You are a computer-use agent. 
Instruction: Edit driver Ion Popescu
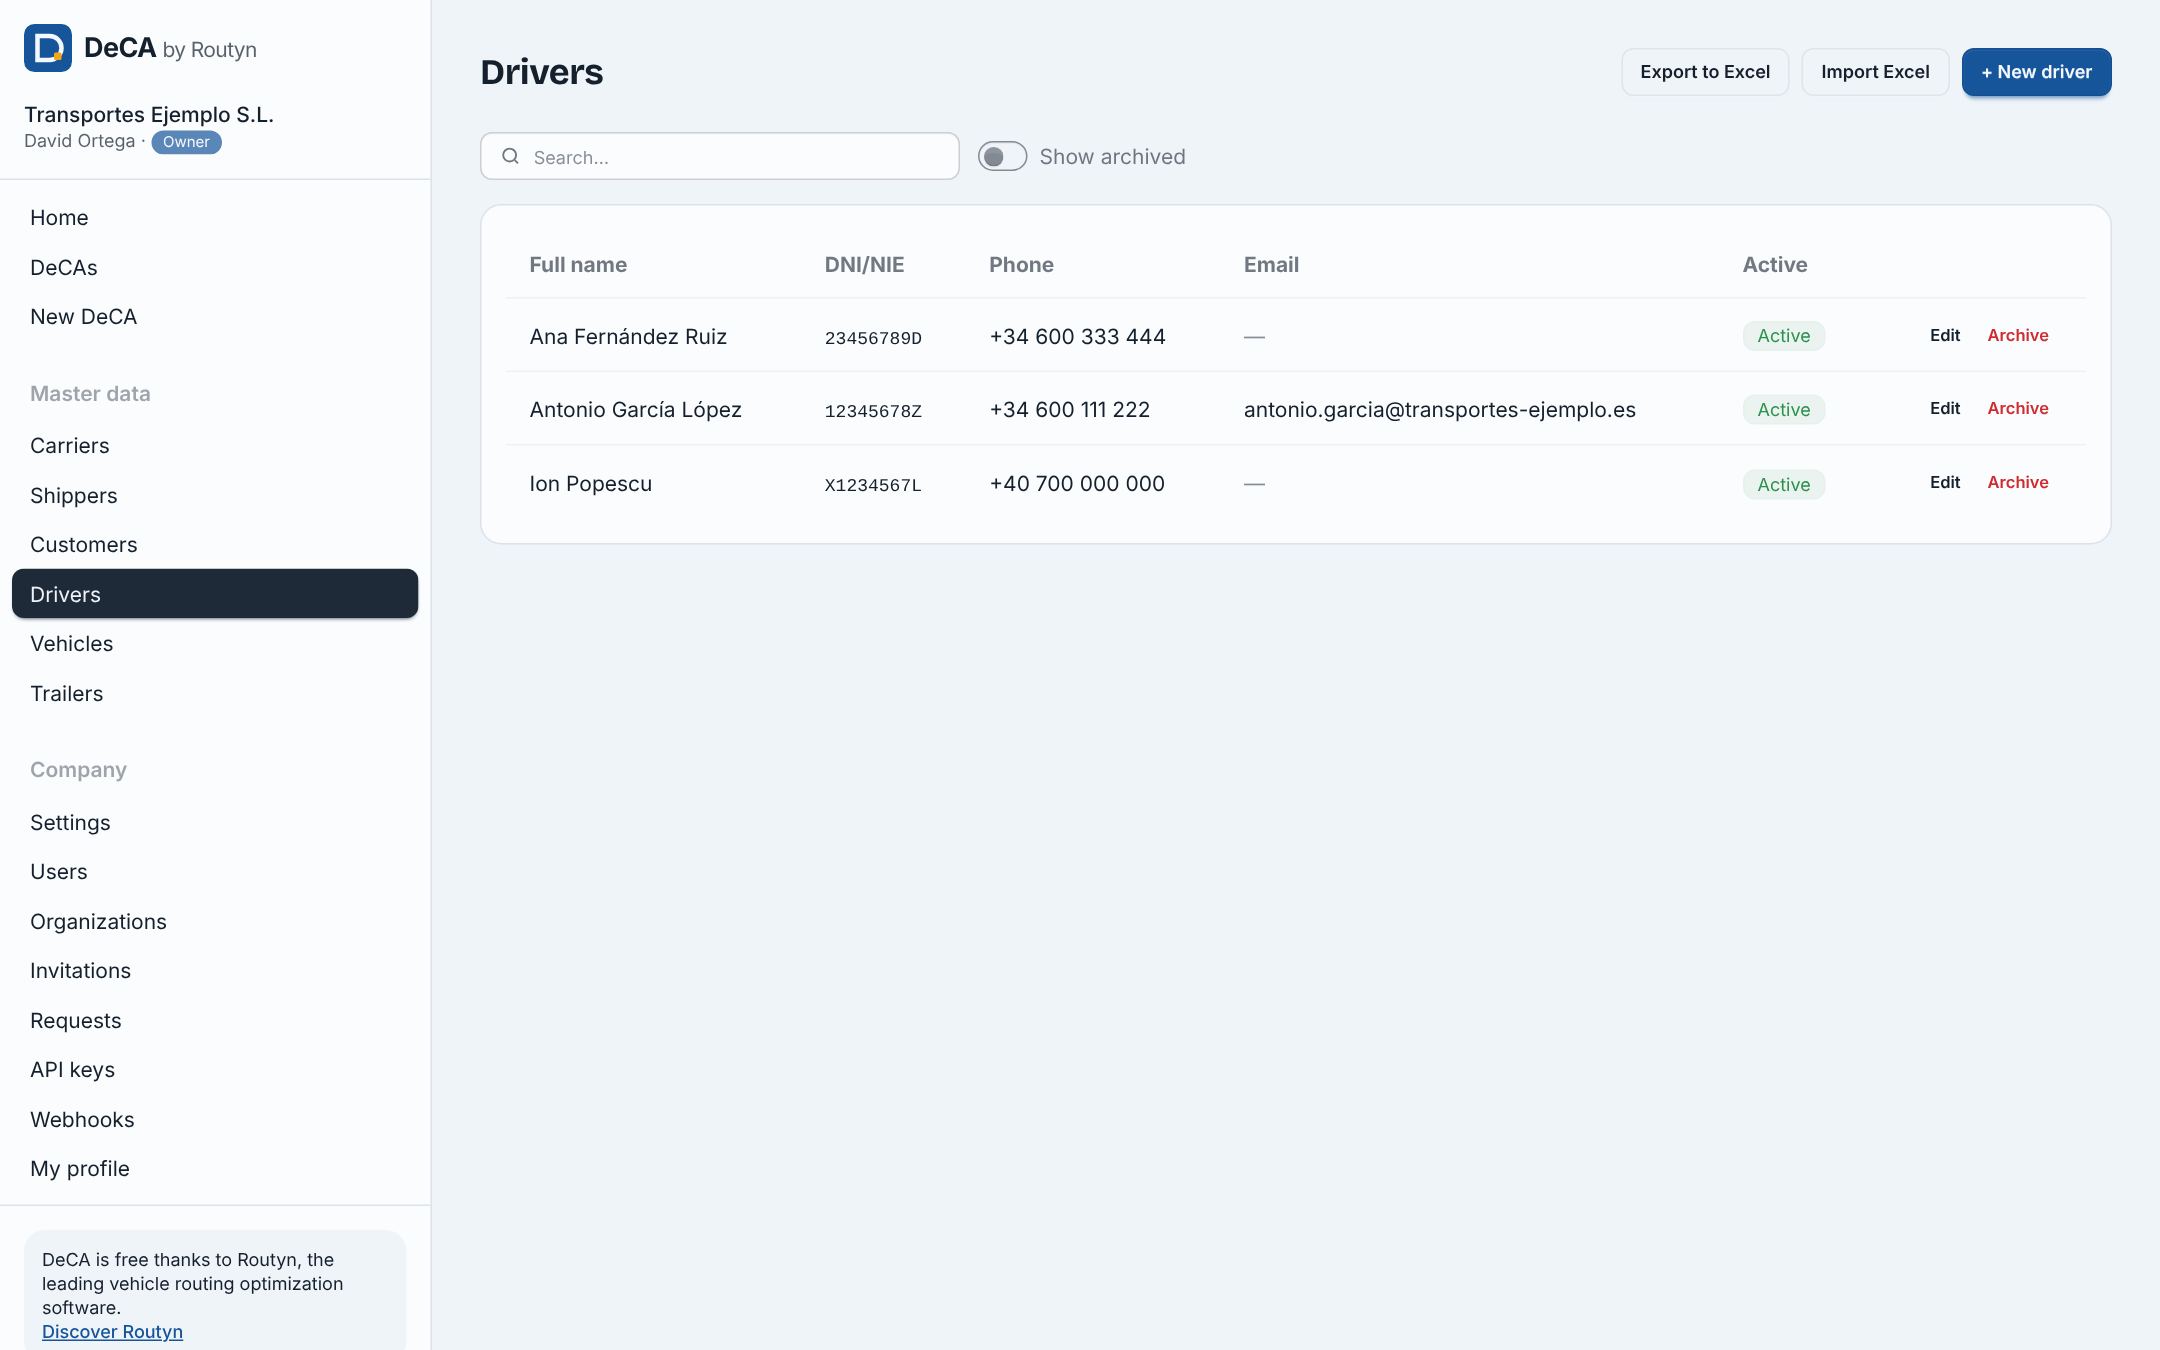click(1944, 482)
